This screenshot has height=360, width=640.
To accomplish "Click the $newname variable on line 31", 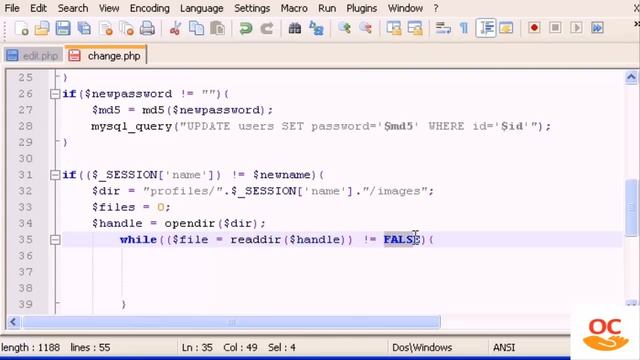I will coord(282,175).
